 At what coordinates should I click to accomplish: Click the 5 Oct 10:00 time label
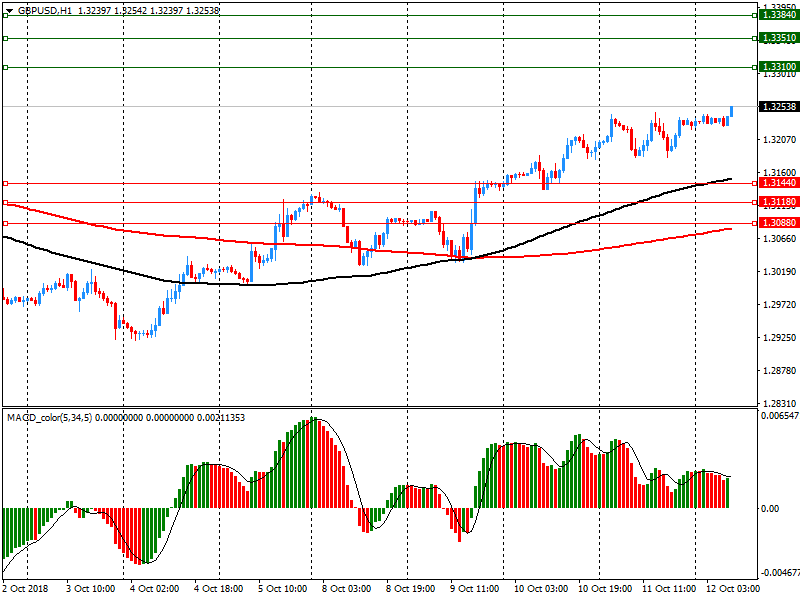click(283, 590)
